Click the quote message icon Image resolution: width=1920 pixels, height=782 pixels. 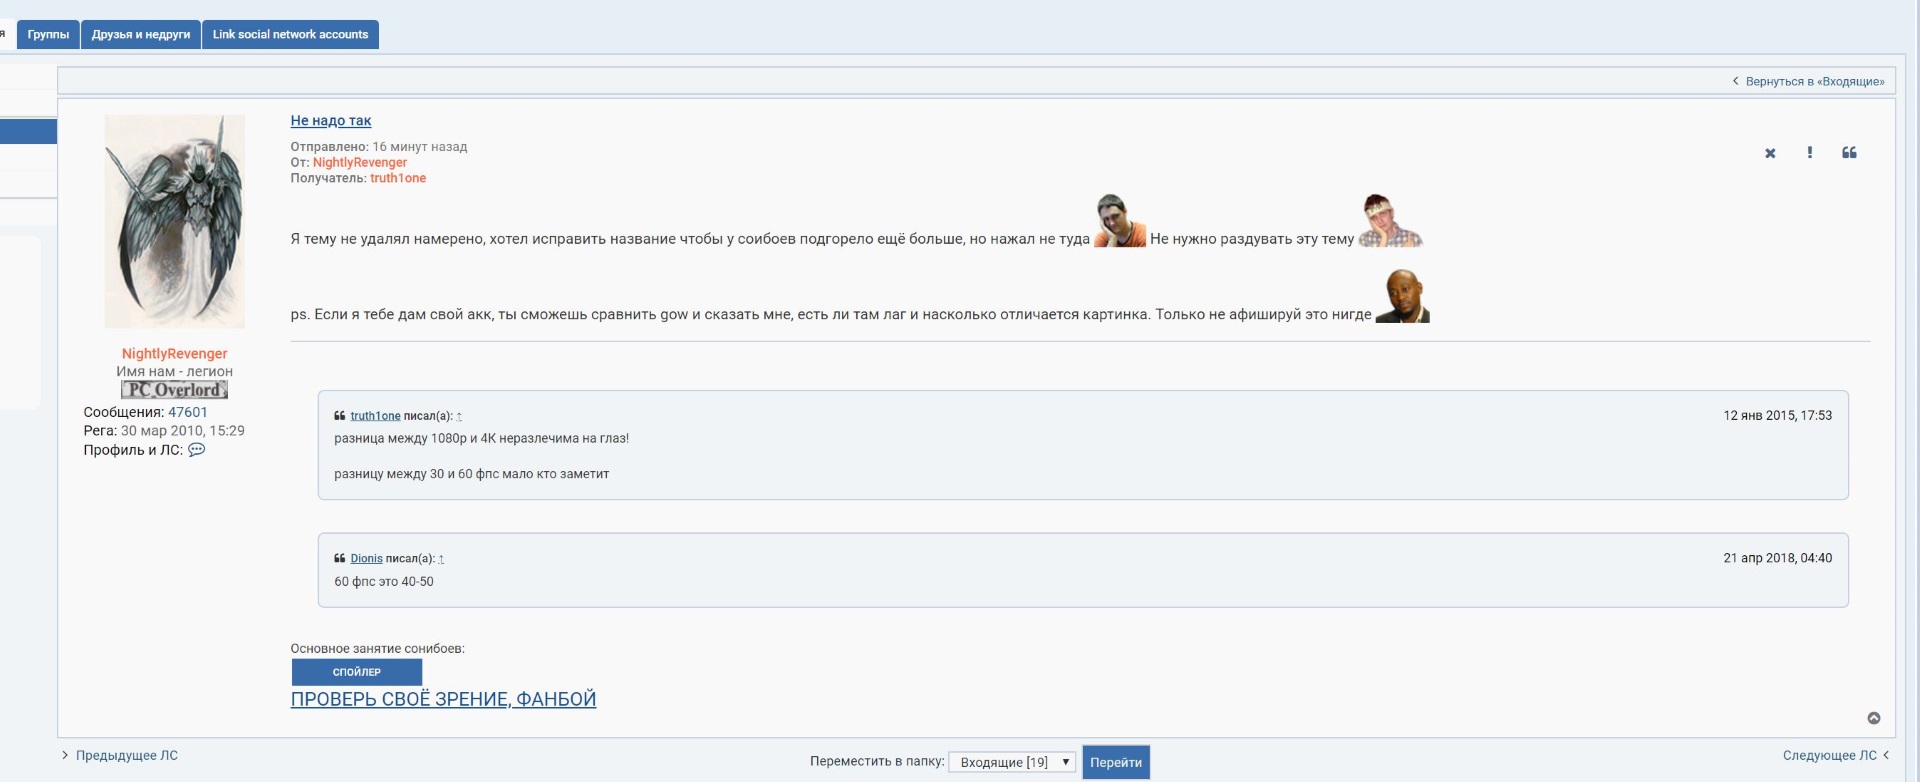(x=1849, y=152)
